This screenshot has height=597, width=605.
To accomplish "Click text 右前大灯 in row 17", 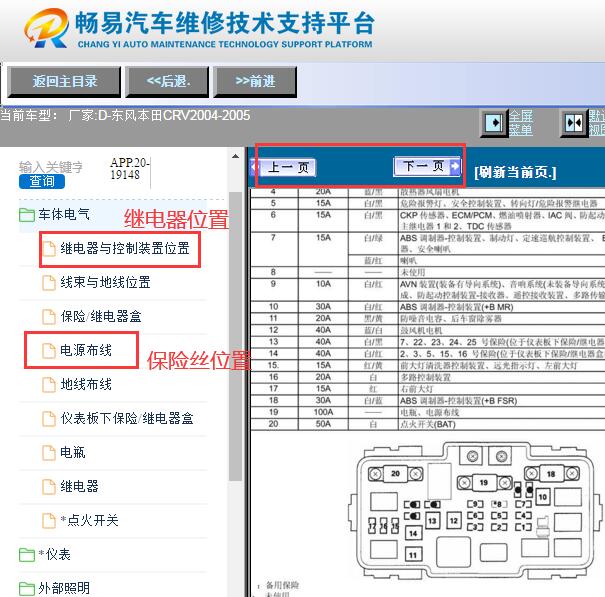I will (417, 389).
